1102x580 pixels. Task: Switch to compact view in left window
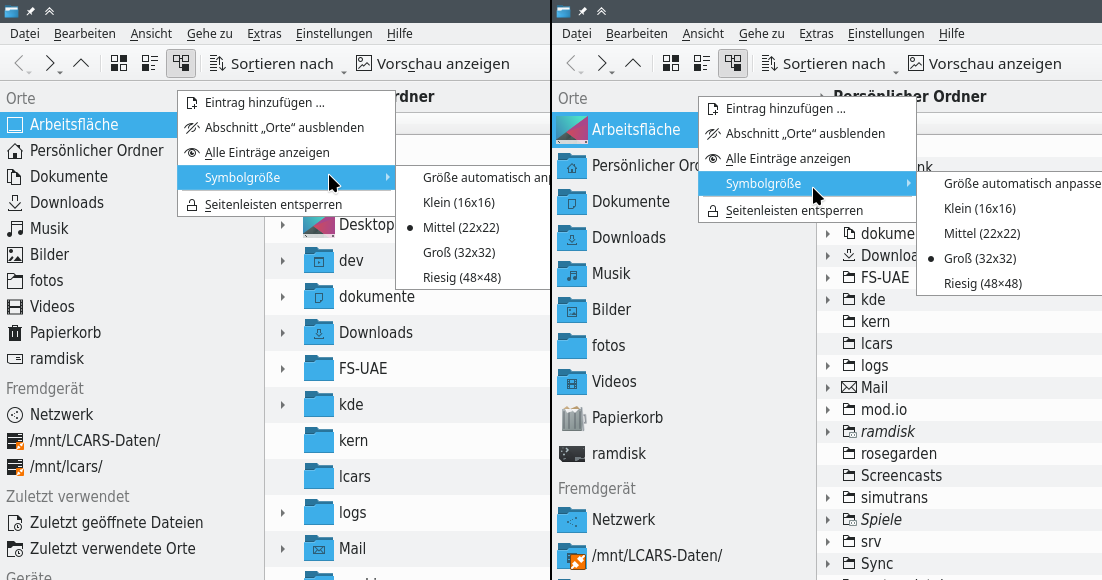pyautogui.click(x=150, y=64)
